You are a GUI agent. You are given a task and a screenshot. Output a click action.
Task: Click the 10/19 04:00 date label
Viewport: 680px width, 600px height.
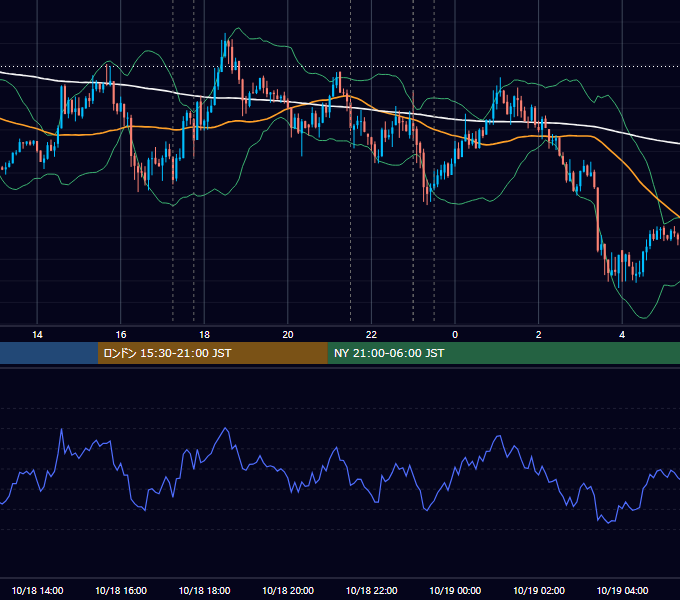[x=622, y=590]
